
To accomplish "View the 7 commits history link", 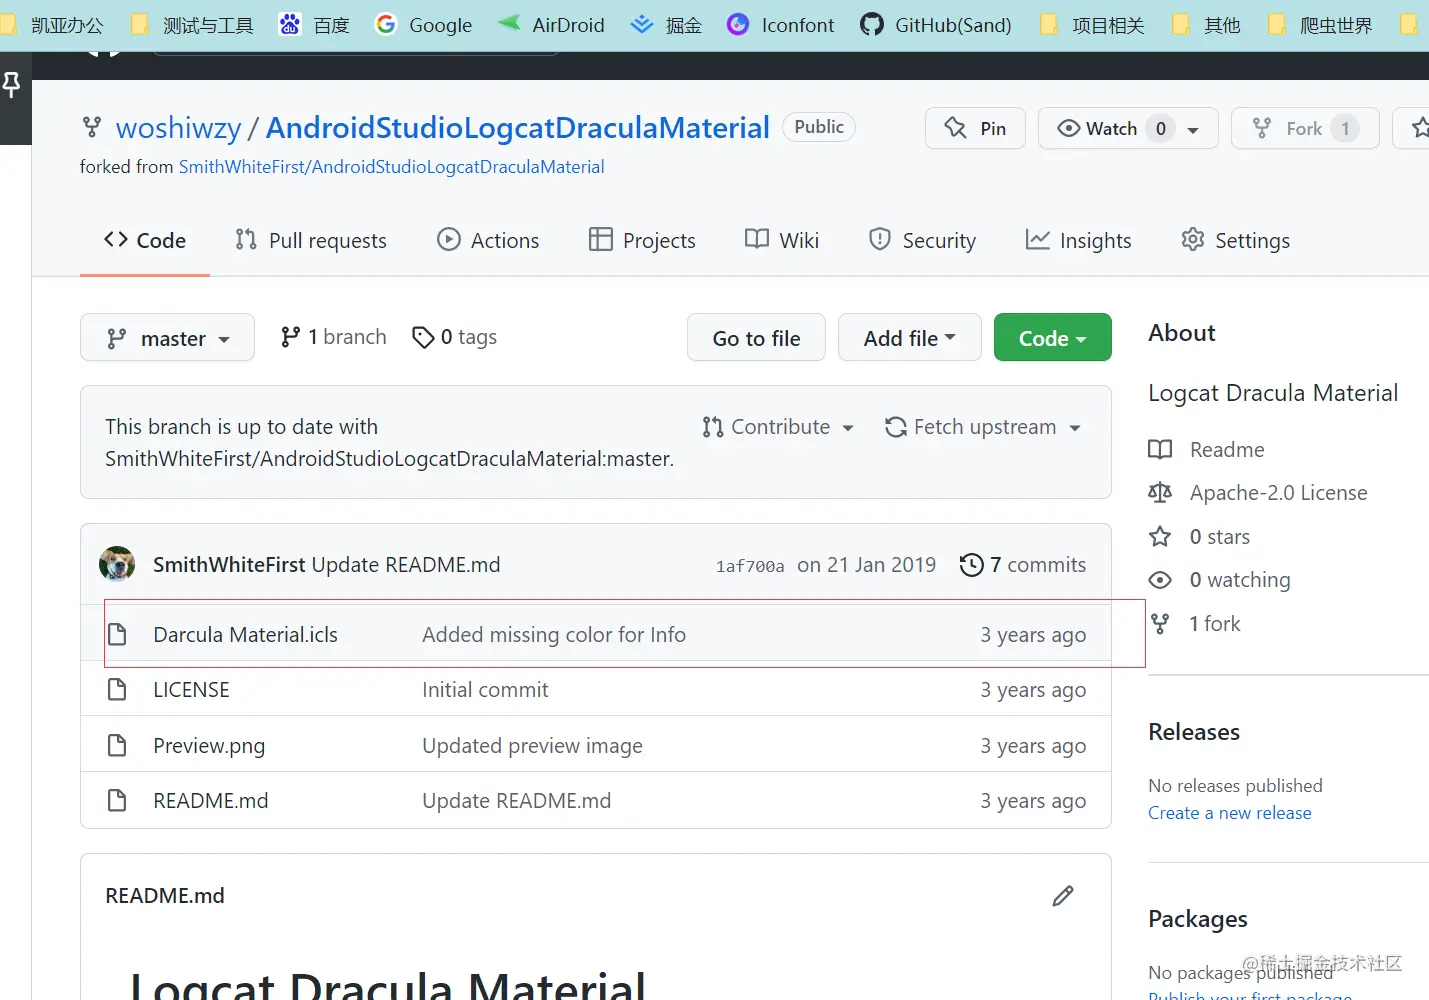I will 1023,565.
